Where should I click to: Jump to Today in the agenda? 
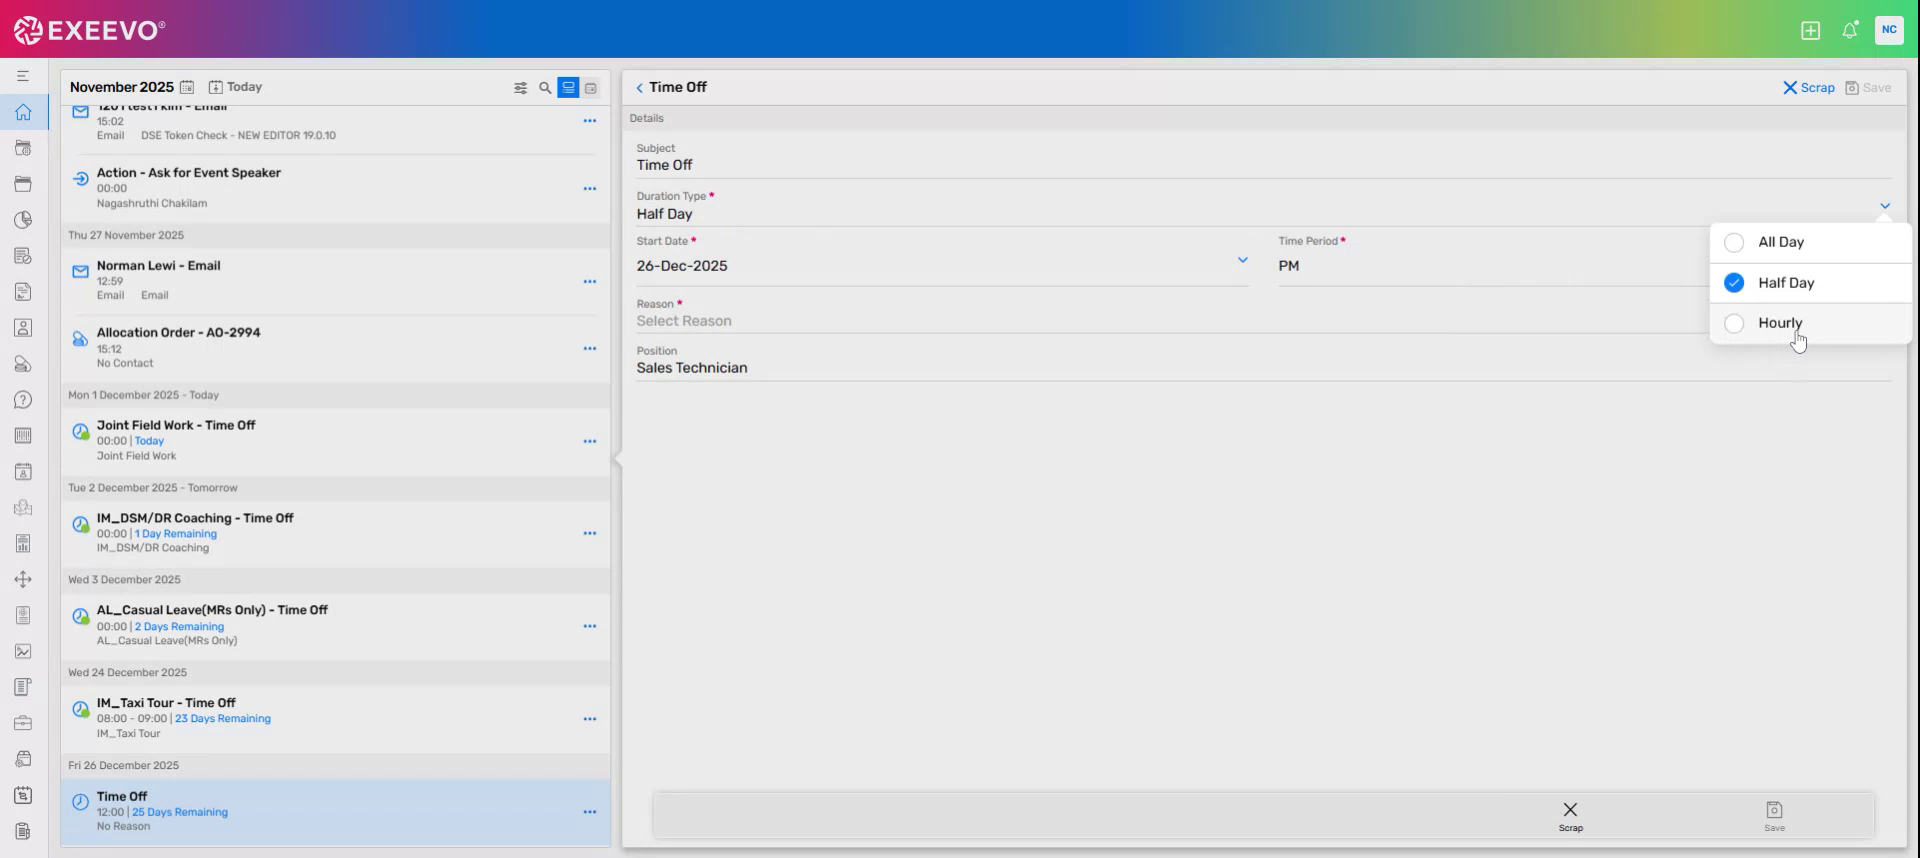pyautogui.click(x=235, y=87)
